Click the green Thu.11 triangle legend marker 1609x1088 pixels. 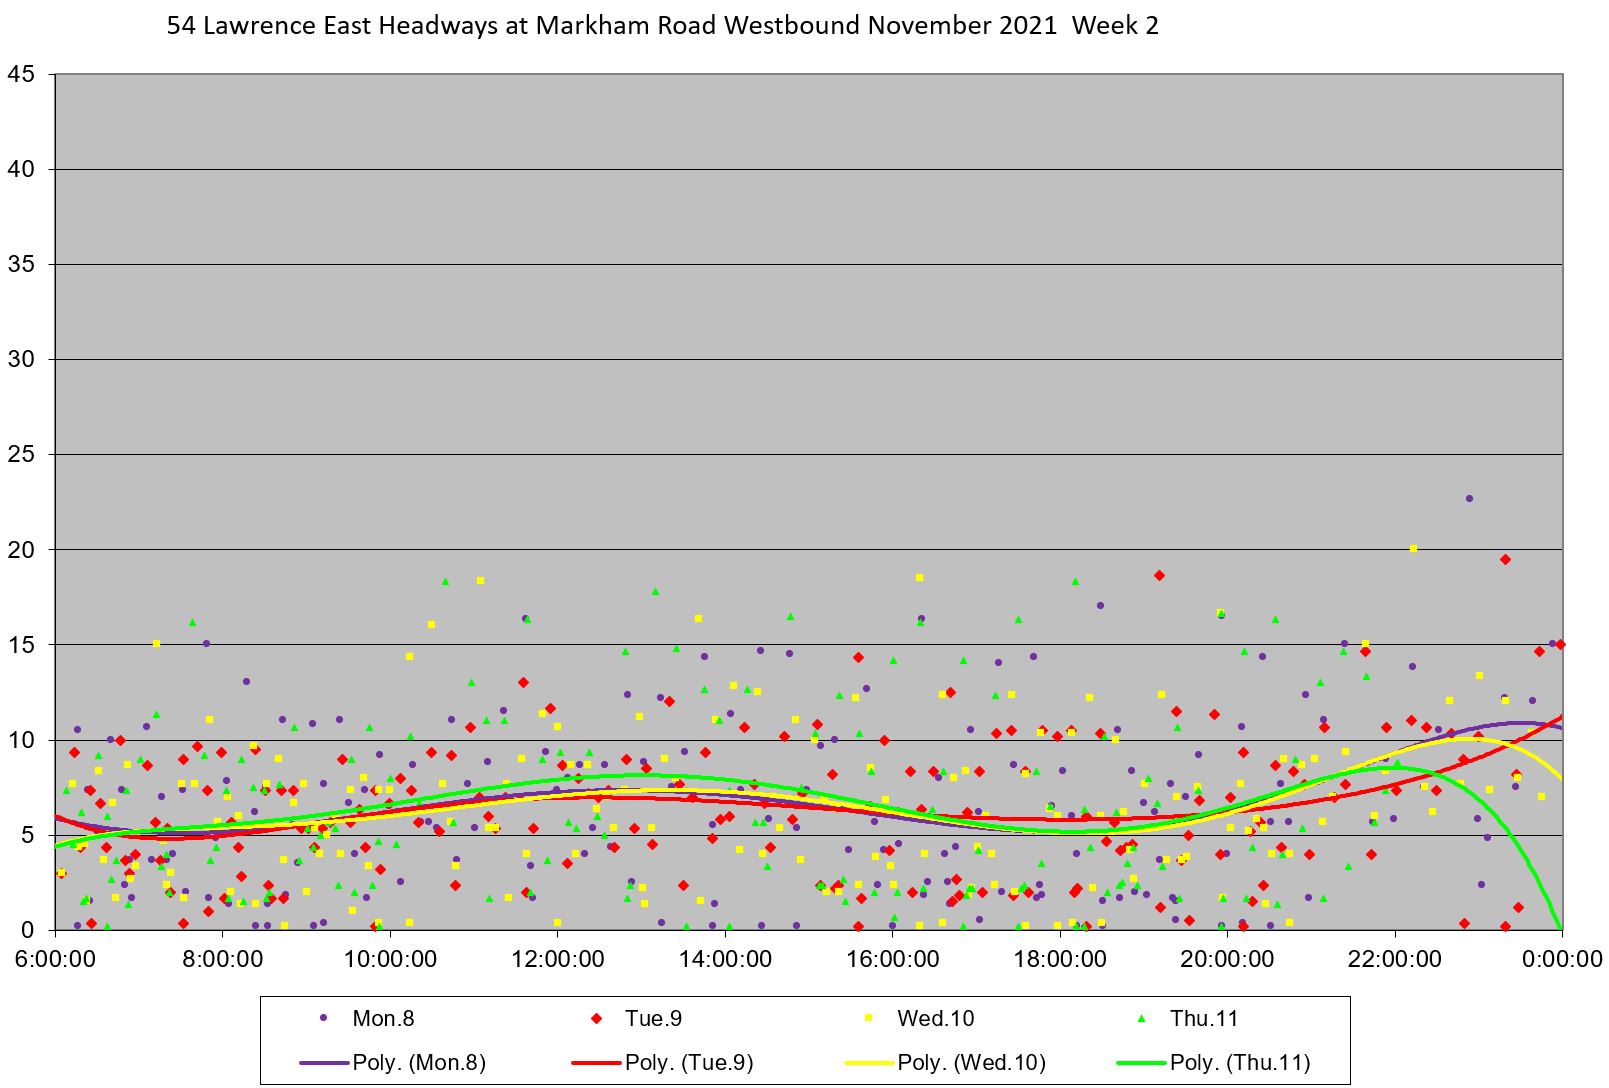(x=1141, y=1018)
